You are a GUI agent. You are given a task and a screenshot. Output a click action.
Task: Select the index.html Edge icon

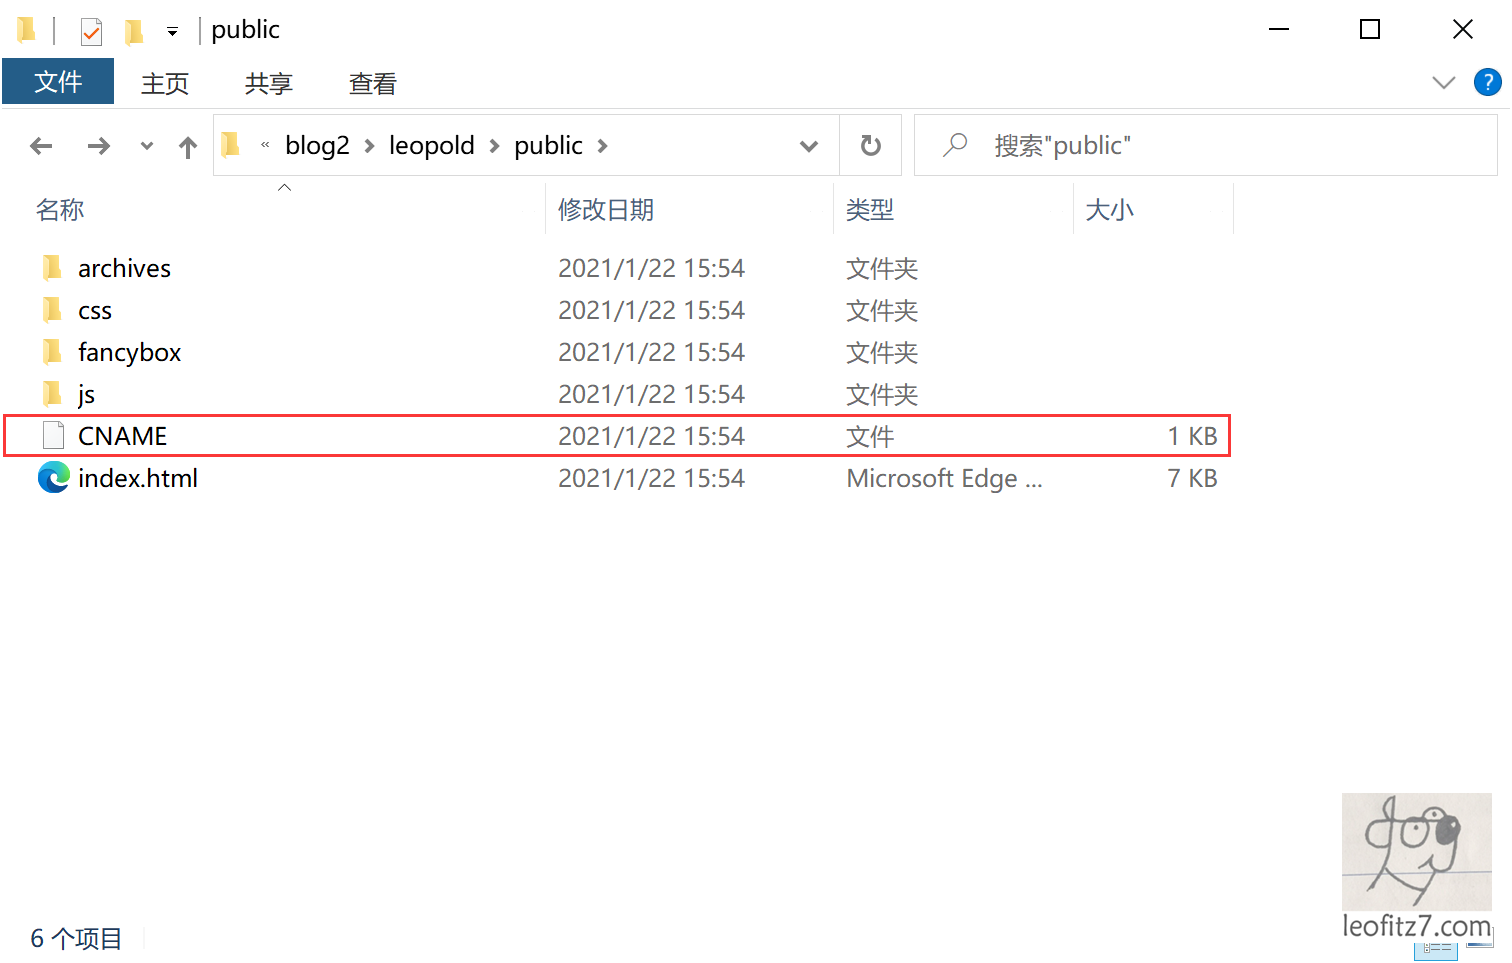53,478
